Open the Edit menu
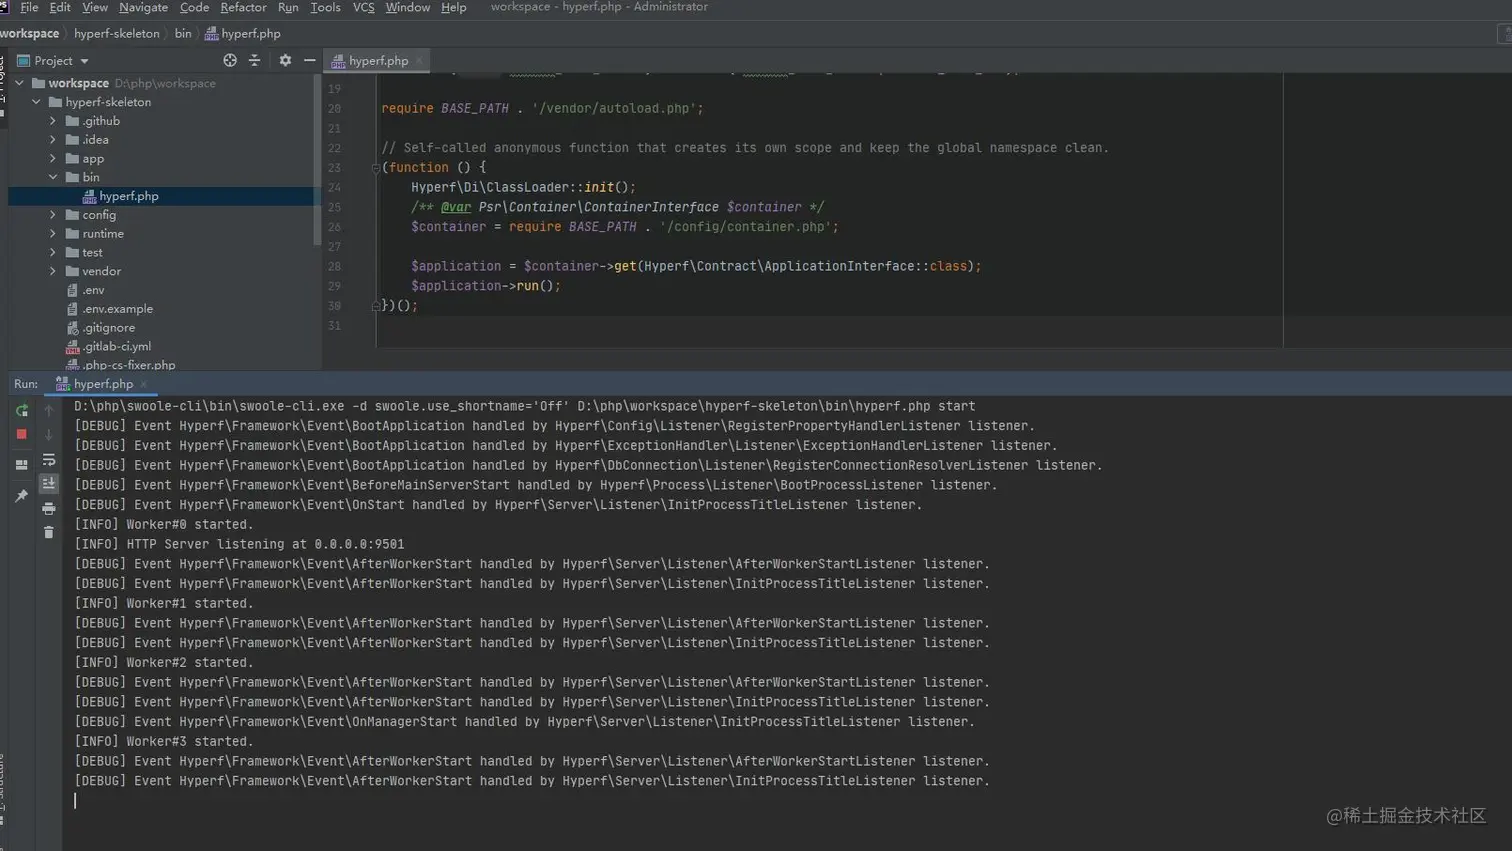Screen dimensions: 1512x851 (x=60, y=7)
